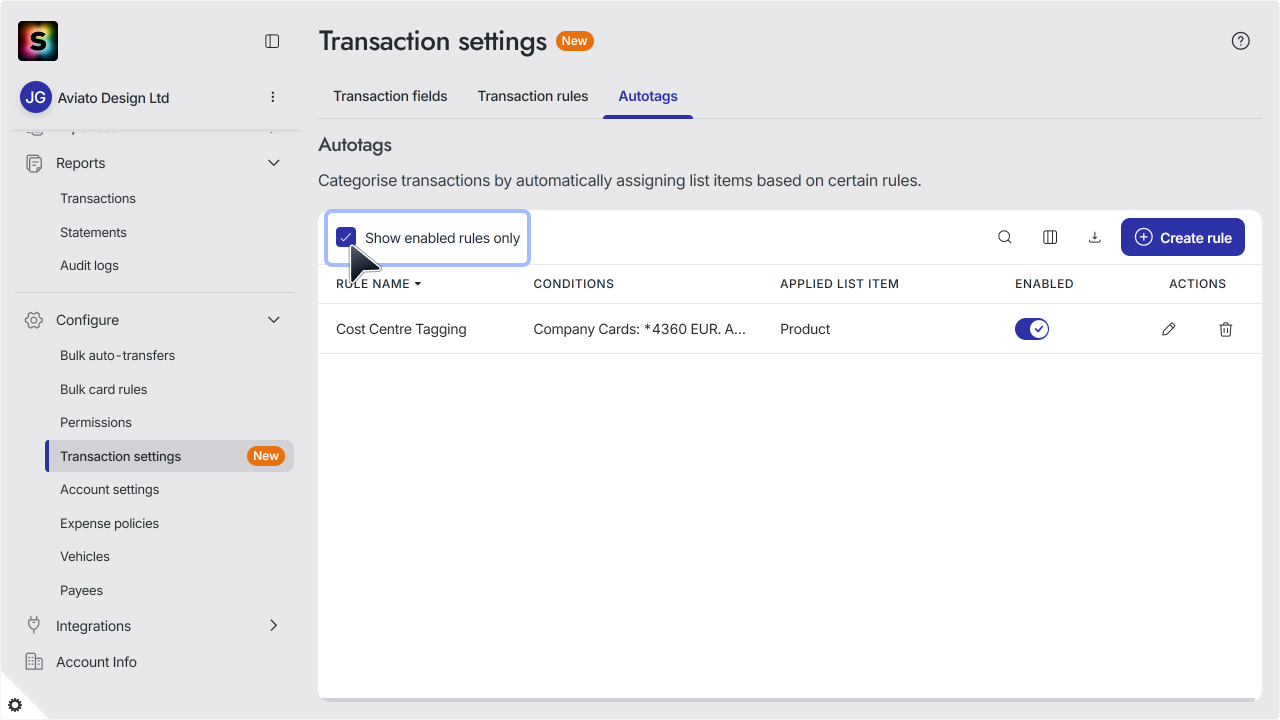1280x720 pixels.
Task: Click the Product applied list item cell
Action: pos(805,329)
